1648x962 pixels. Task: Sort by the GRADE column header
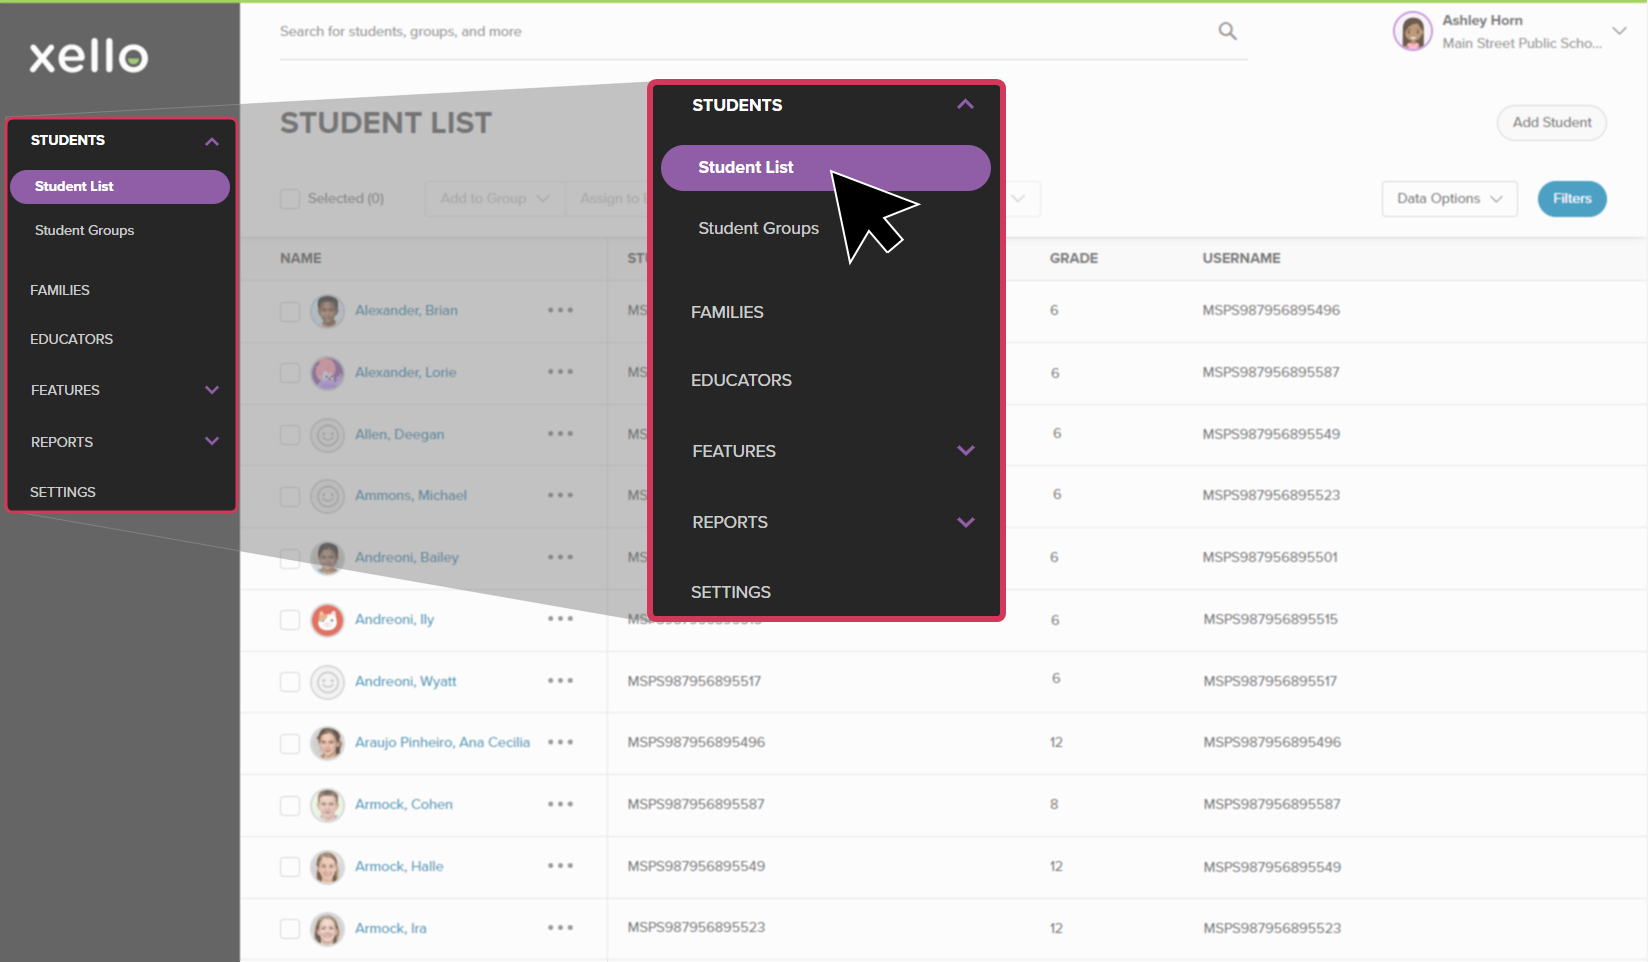[1073, 258]
